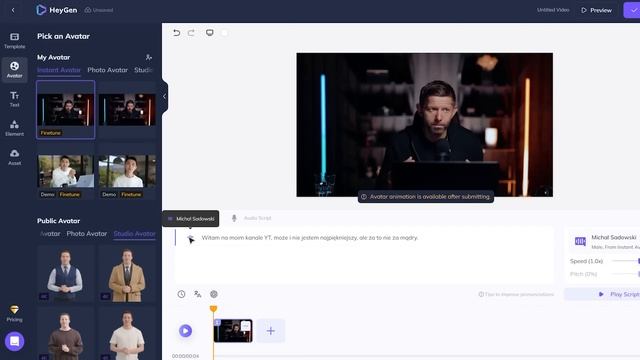Click the timeline time readout 00:00:00:04
640x360 pixels.
pyautogui.click(x=185, y=356)
